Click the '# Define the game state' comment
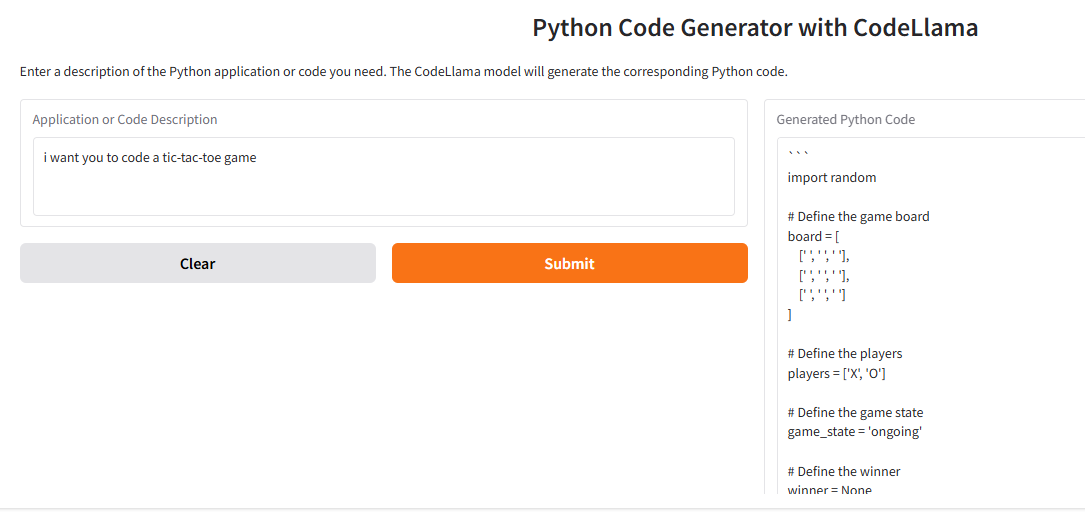Image resolution: width=1085 pixels, height=512 pixels. tap(855, 412)
